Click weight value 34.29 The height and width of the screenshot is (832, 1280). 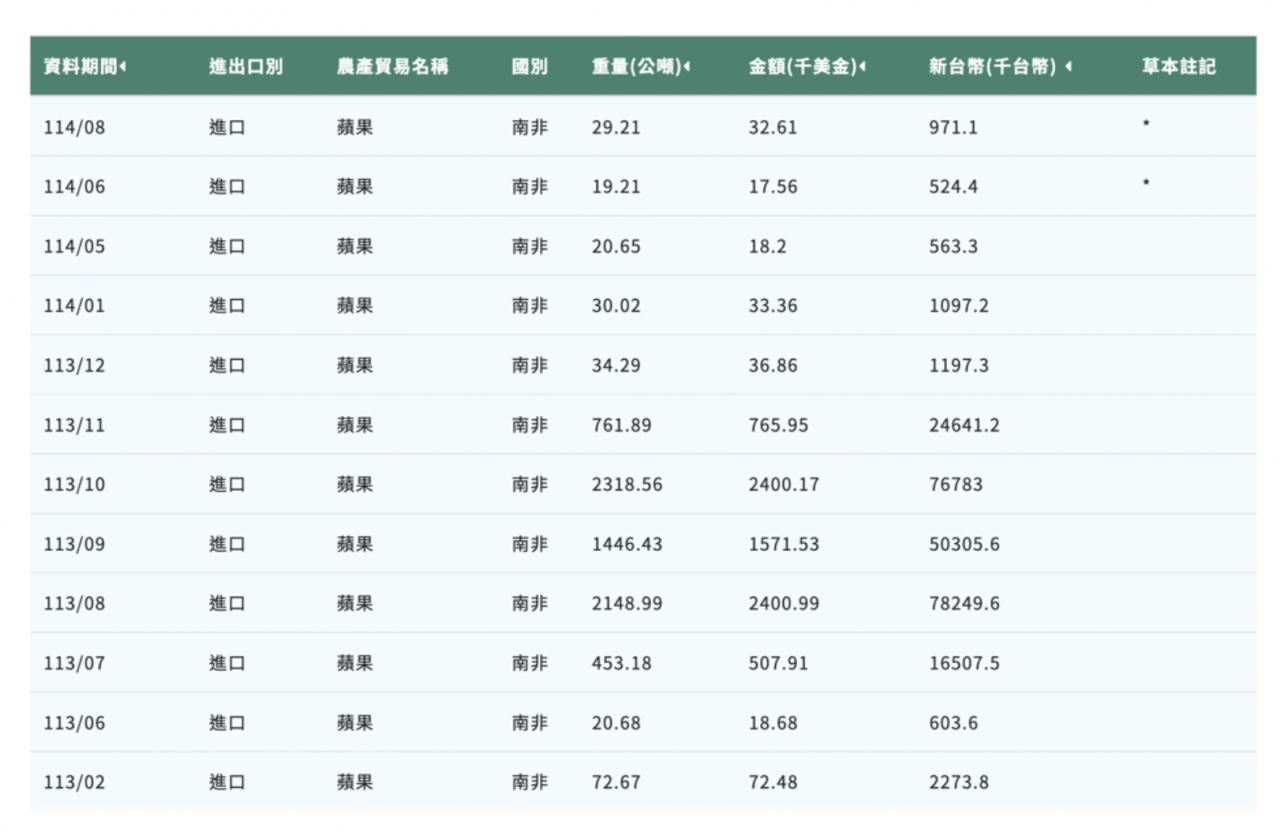615,366
